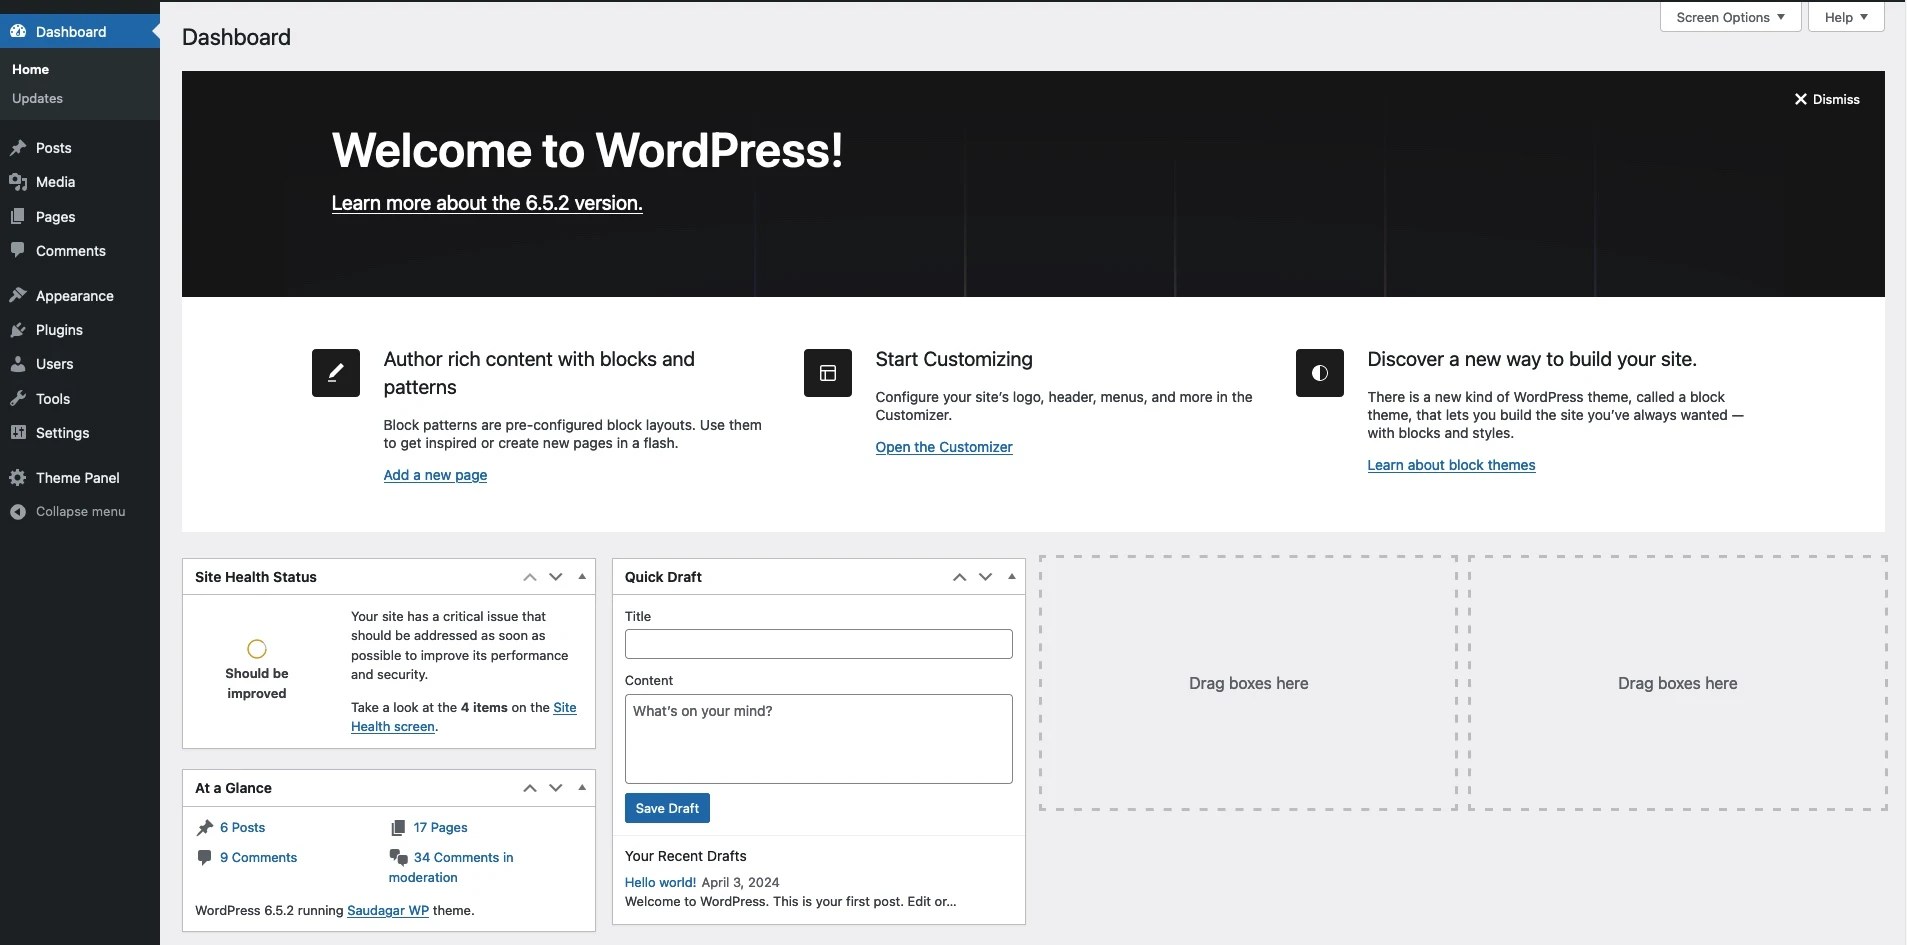Click the pages icon next to 17 Pages

[x=398, y=827]
